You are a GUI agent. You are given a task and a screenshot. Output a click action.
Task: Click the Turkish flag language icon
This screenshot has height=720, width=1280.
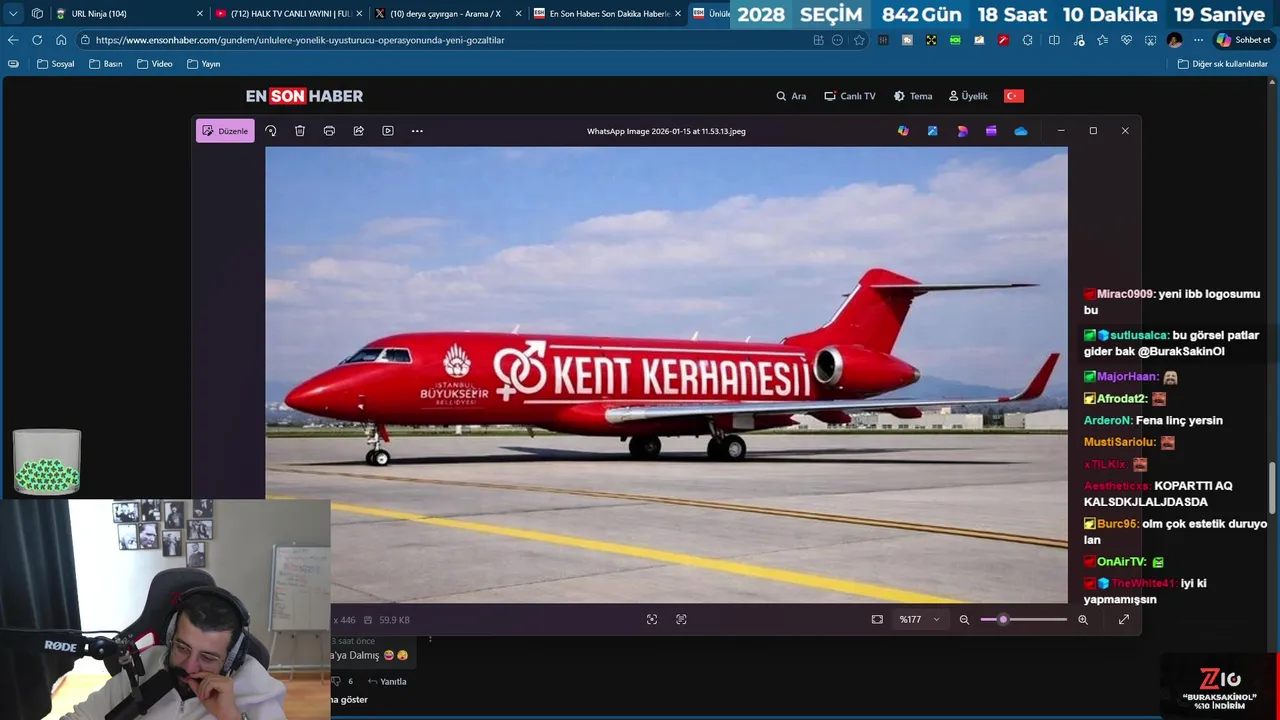click(x=1014, y=96)
